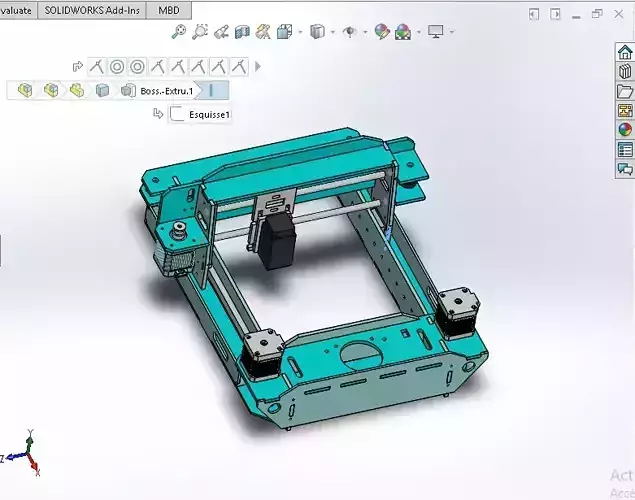Select the highlighted face segment of the breadcrumb
This screenshot has width=635, height=500.
(215, 90)
